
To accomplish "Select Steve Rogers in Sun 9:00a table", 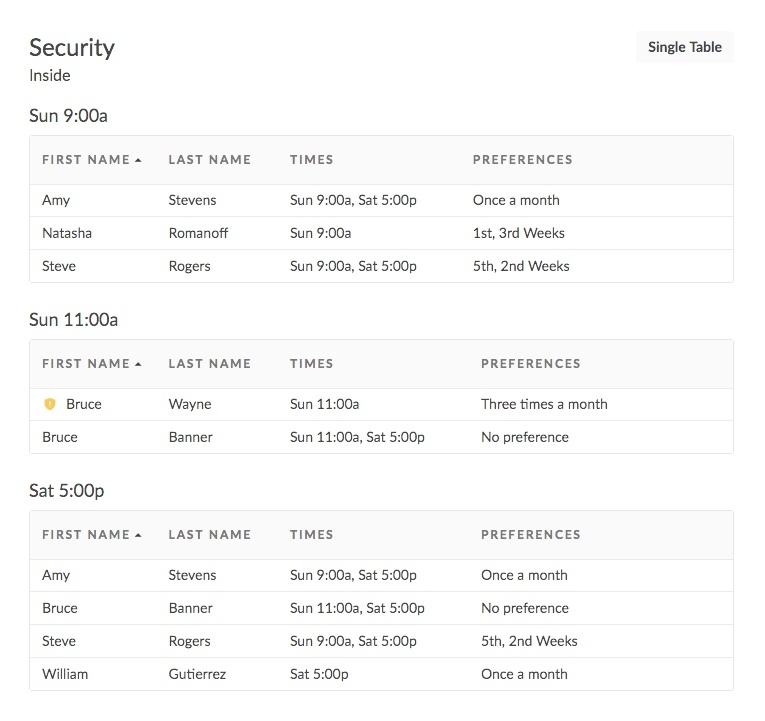I will [59, 266].
